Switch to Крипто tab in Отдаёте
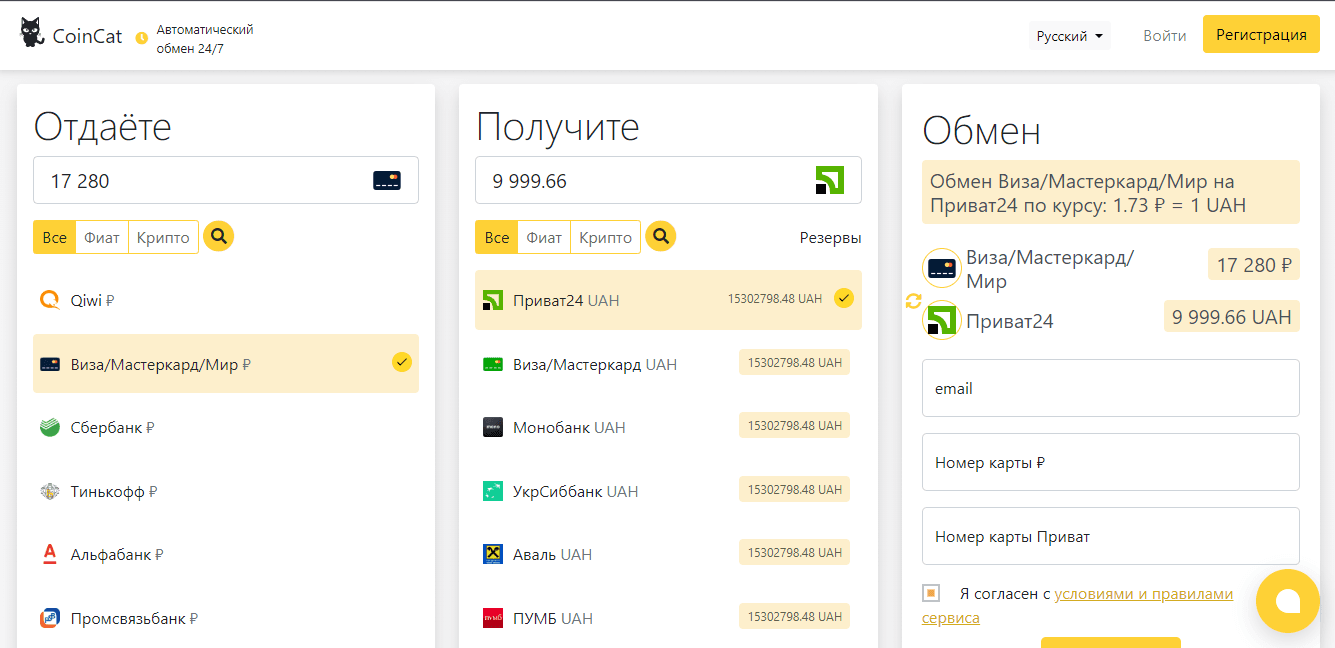The width and height of the screenshot is (1335, 648). click(163, 238)
